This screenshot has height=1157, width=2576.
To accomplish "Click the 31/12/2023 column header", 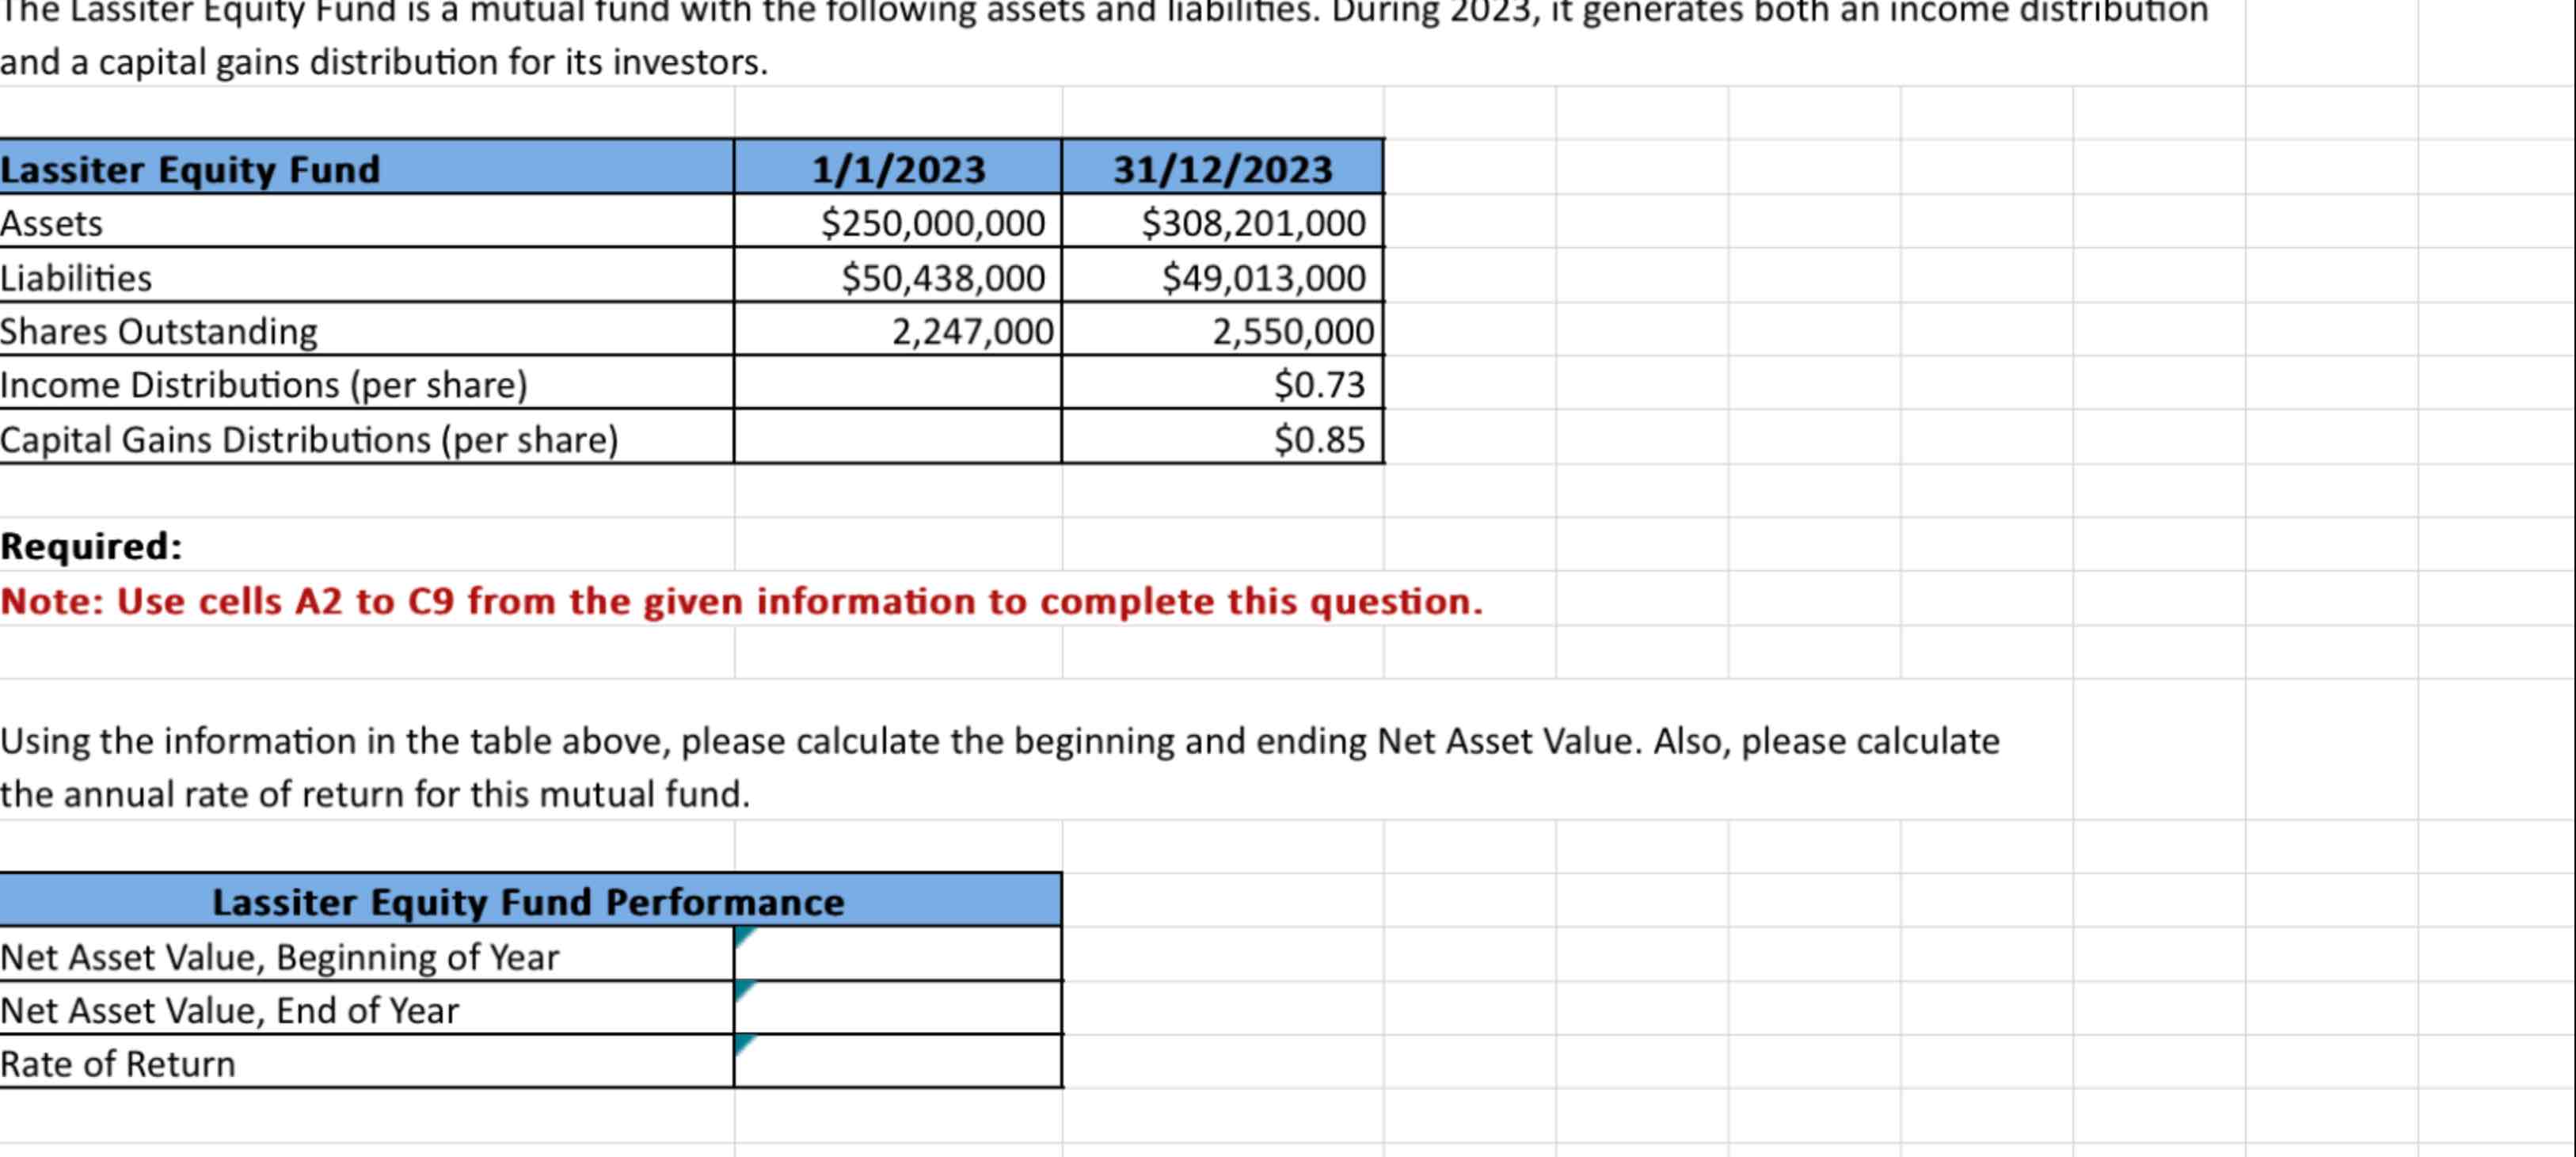I will (x=1222, y=168).
